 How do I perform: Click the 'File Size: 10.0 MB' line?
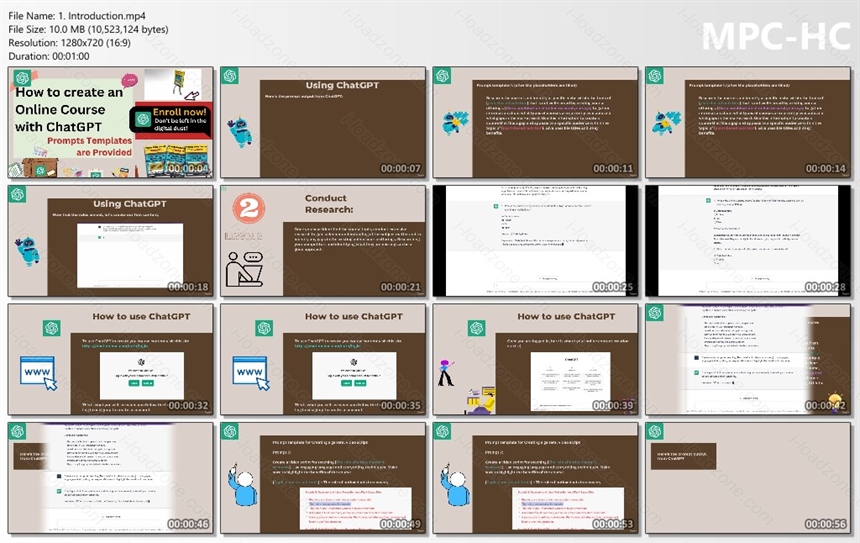point(88,29)
